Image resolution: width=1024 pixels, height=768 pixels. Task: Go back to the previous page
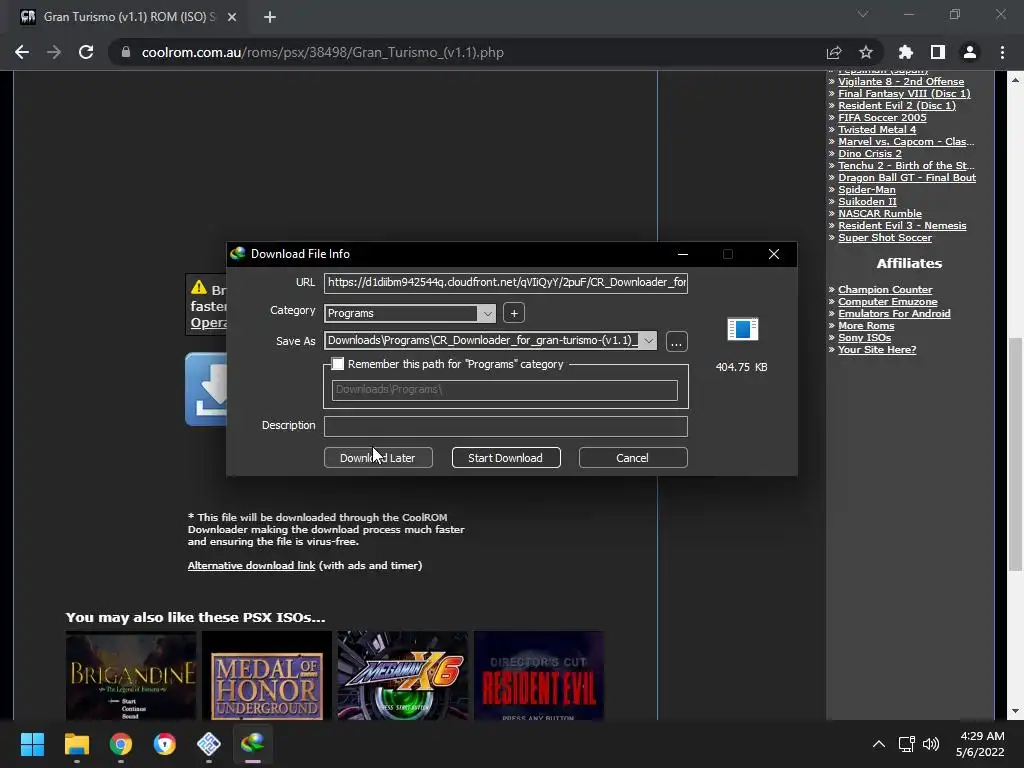tap(22, 52)
